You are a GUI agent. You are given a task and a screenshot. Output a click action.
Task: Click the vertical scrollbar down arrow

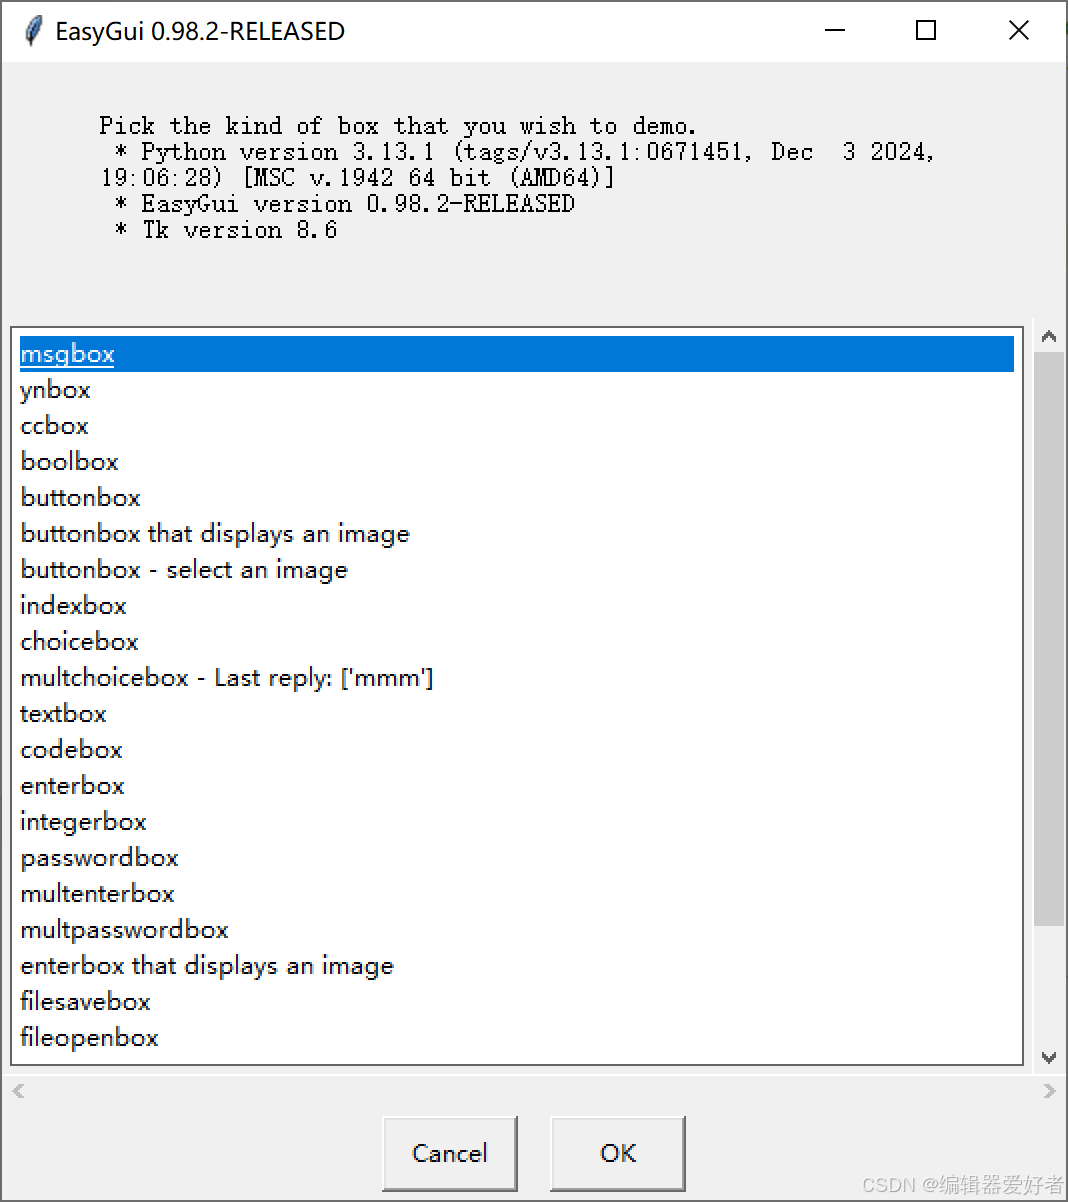1049,1056
